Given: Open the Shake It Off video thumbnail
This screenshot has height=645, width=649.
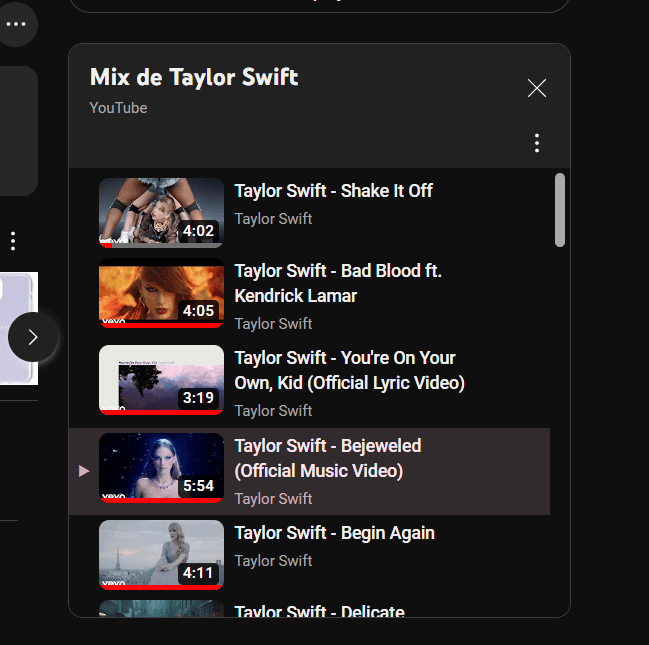Looking at the screenshot, I should 161,213.
